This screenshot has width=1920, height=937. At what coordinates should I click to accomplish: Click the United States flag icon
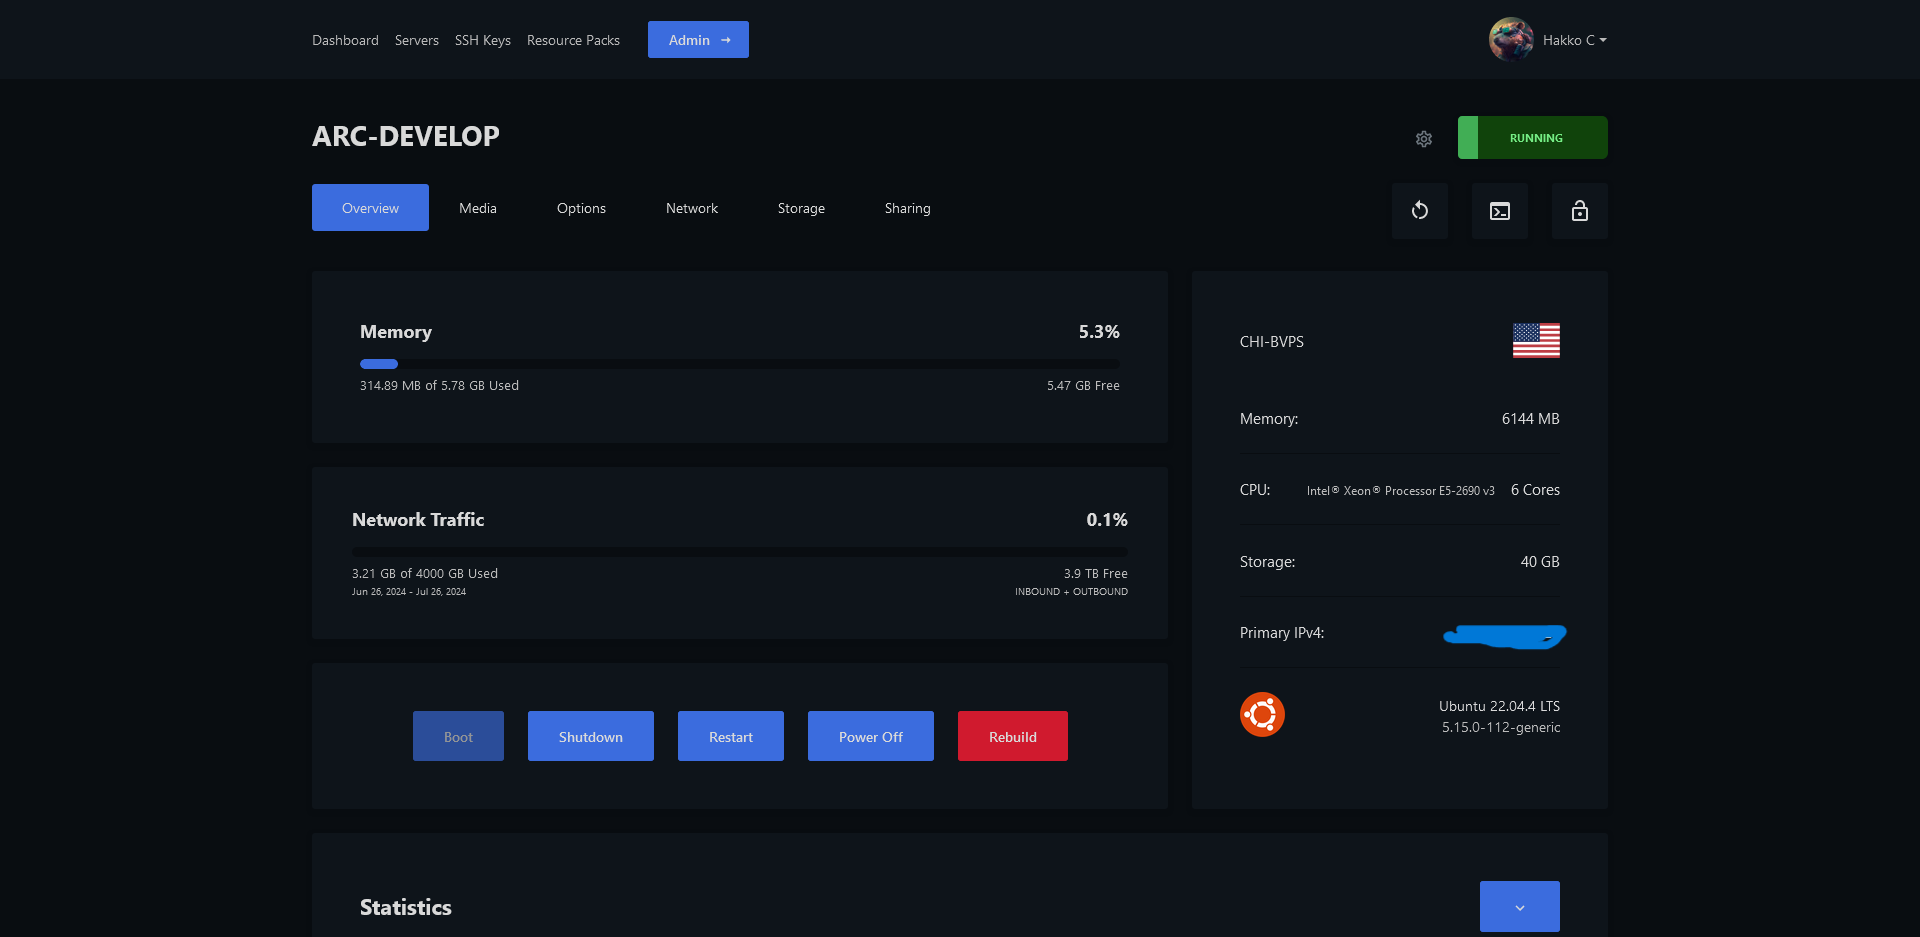1536,341
